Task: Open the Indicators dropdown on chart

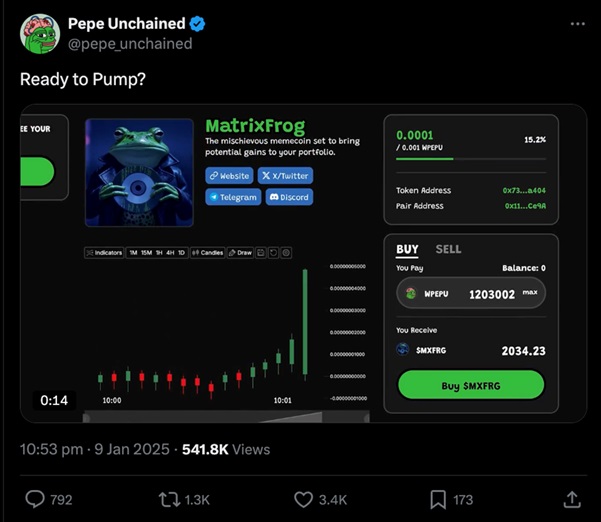Action: point(104,253)
